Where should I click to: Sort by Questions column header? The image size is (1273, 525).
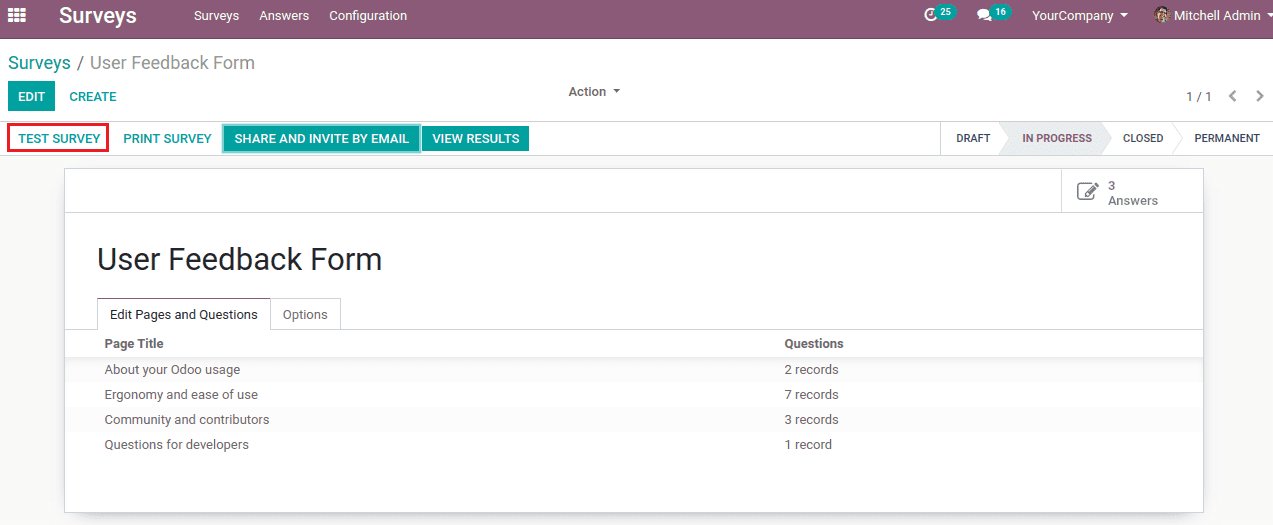tap(814, 344)
